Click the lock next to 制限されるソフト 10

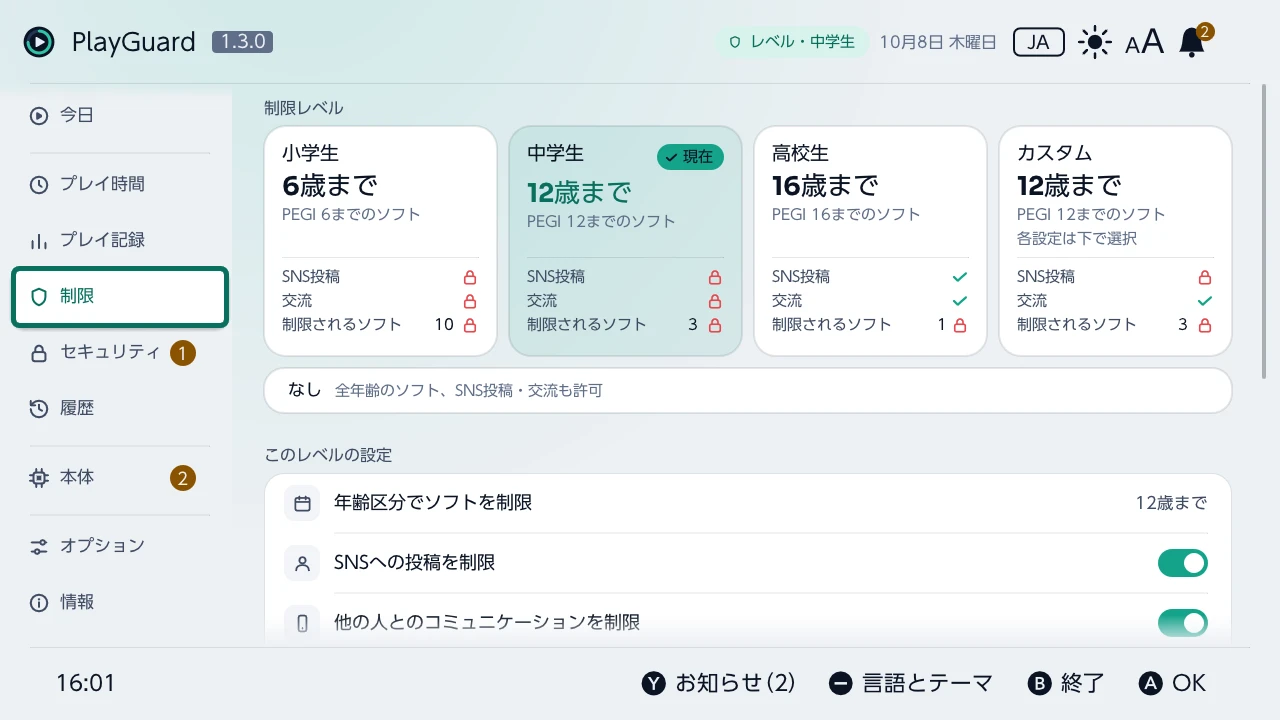point(470,325)
